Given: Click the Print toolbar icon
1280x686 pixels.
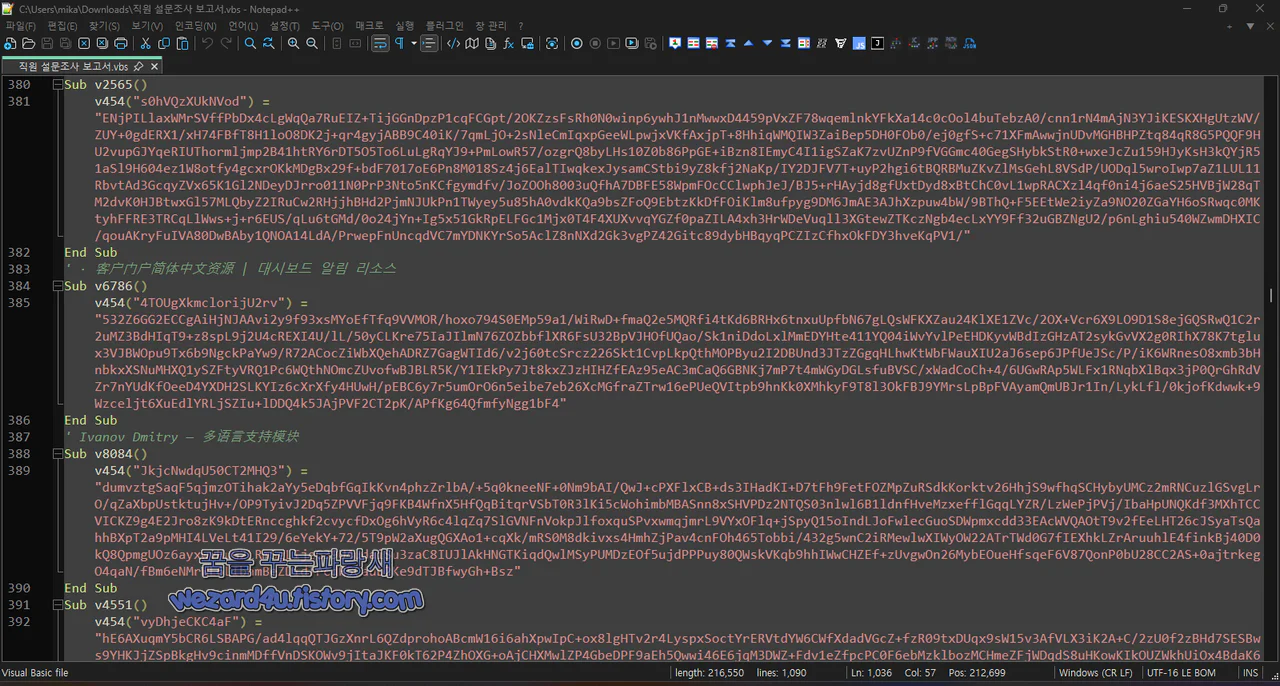Looking at the screenshot, I should tap(121, 44).
